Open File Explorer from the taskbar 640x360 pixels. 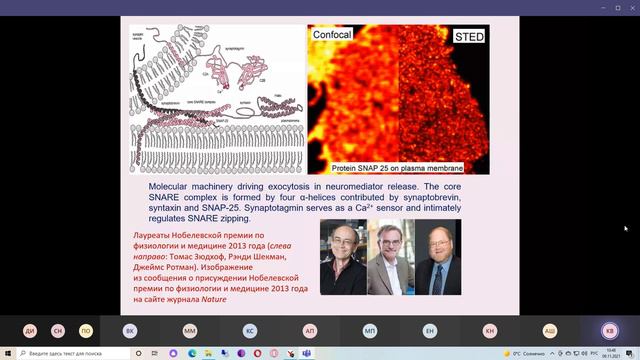click(208, 353)
